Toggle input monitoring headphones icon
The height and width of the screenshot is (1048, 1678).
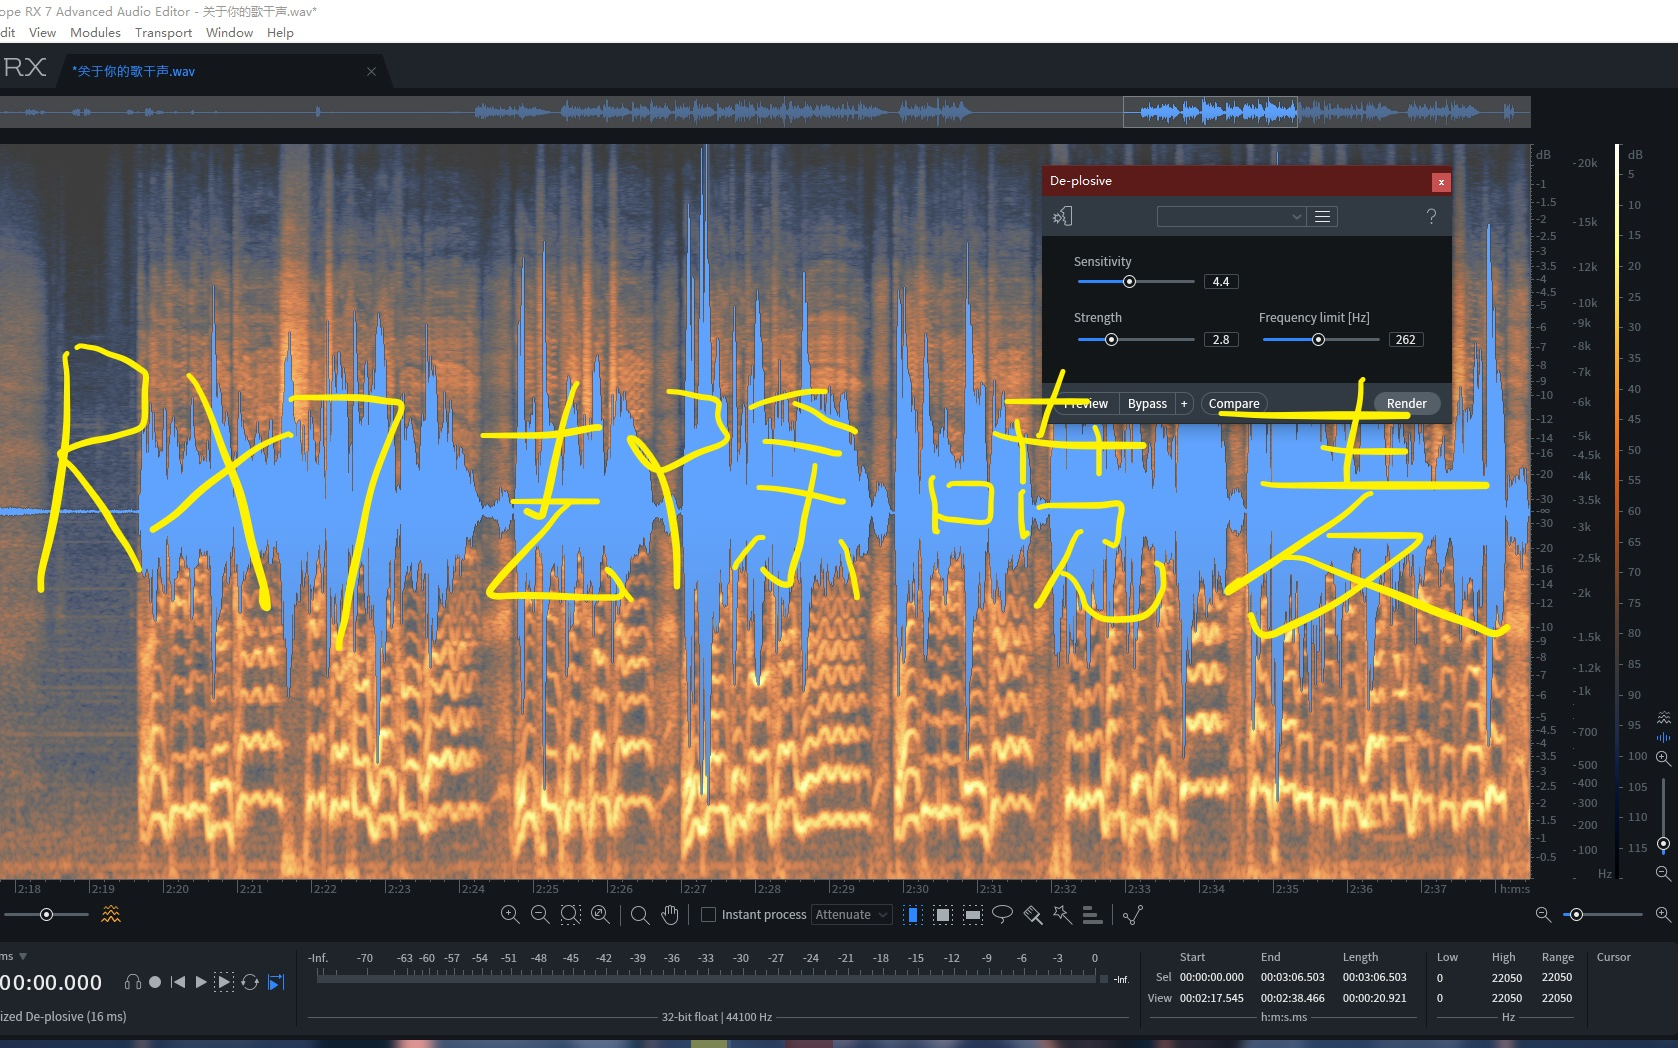[132, 982]
